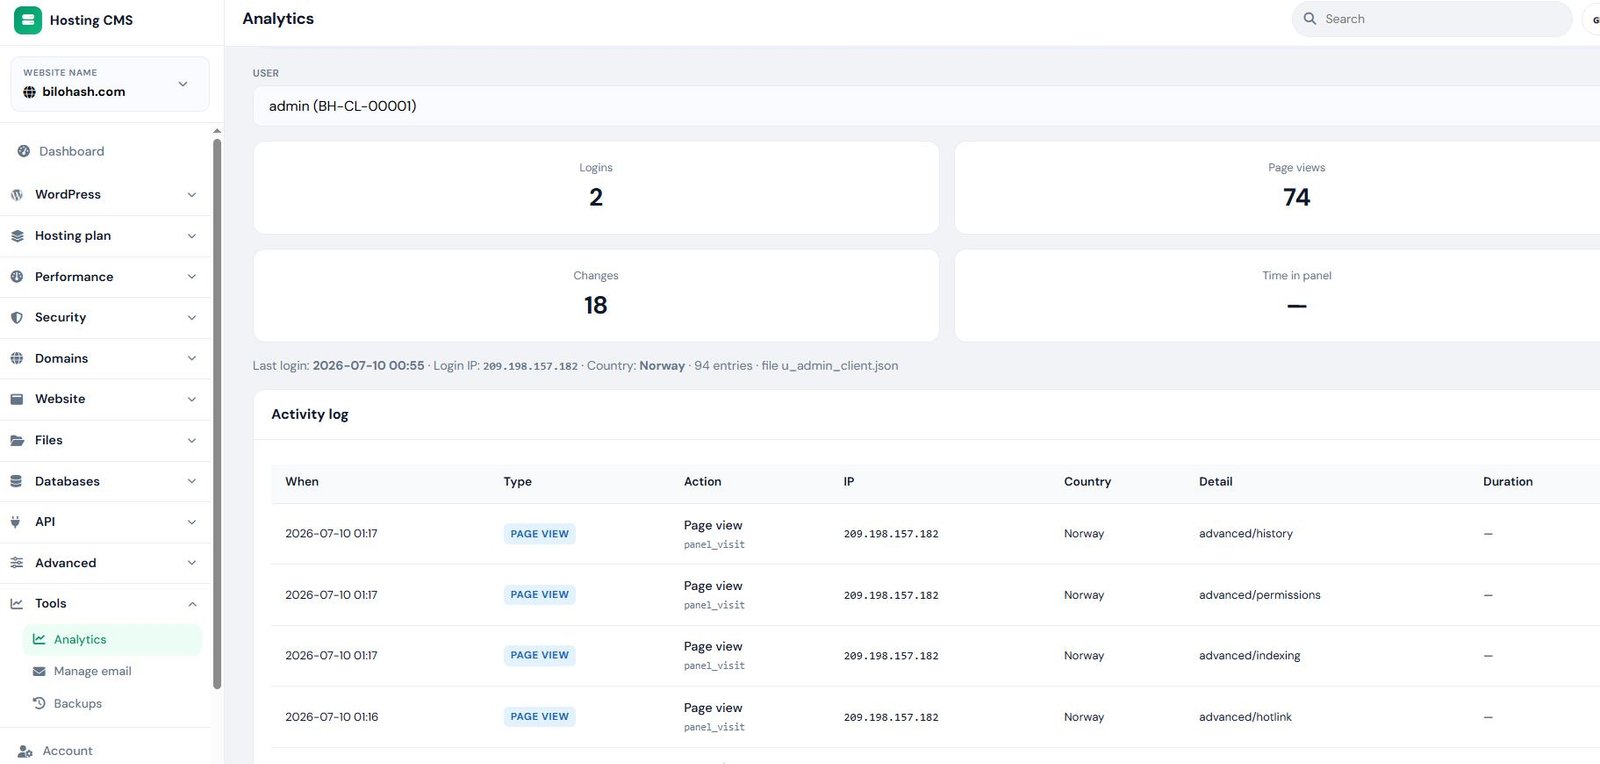The image size is (1600, 764).
Task: Click the search magnifier icon
Action: coord(1310,19)
